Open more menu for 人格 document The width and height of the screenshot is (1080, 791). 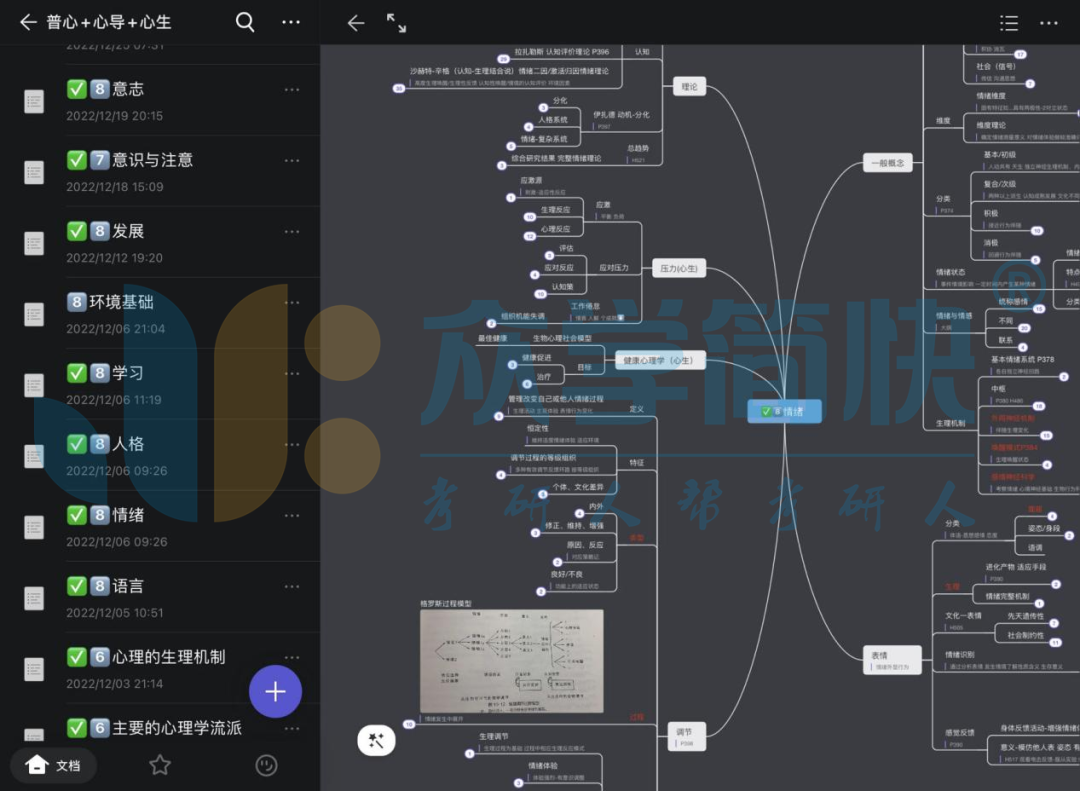292,444
